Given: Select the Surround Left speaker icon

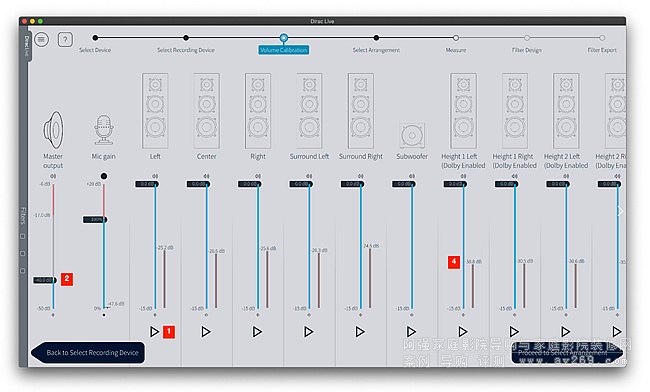Looking at the screenshot, I should [309, 111].
